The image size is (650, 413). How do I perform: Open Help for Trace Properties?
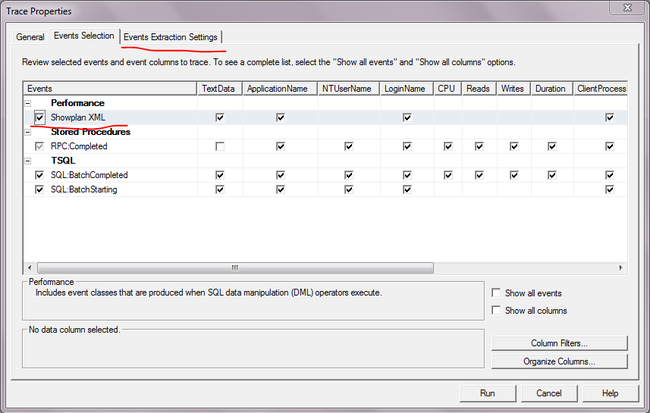(x=610, y=393)
